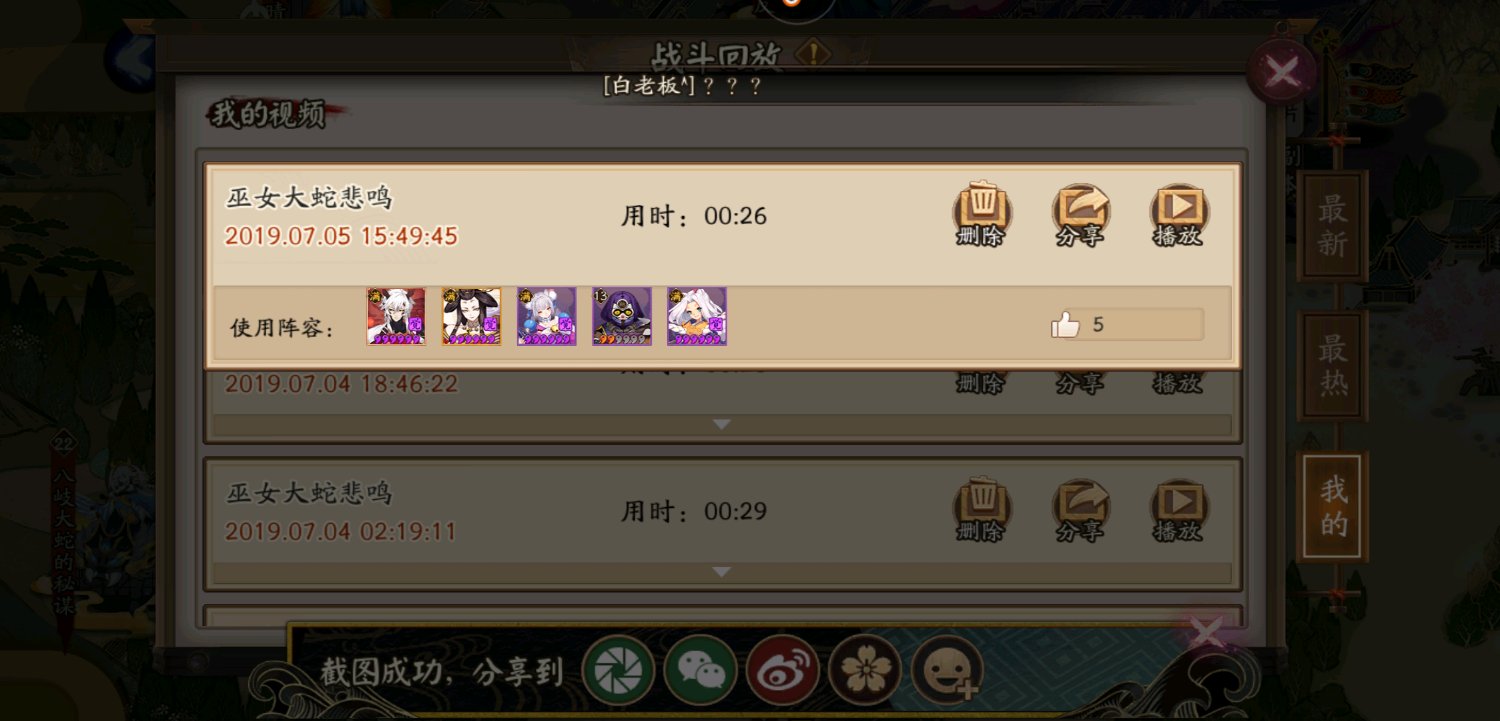Close the battle replay window
Screen dimensions: 1500x721
(1281, 71)
